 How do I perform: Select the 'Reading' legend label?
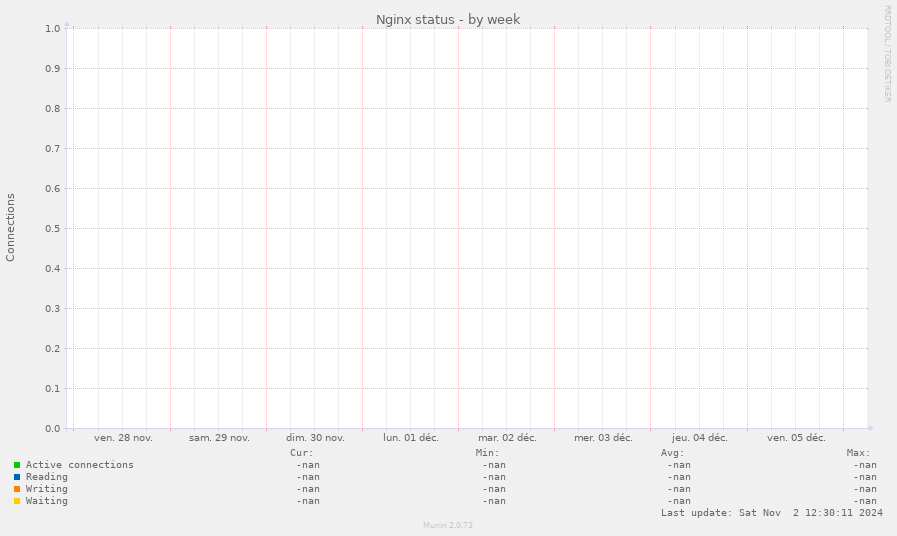pyautogui.click(x=46, y=477)
